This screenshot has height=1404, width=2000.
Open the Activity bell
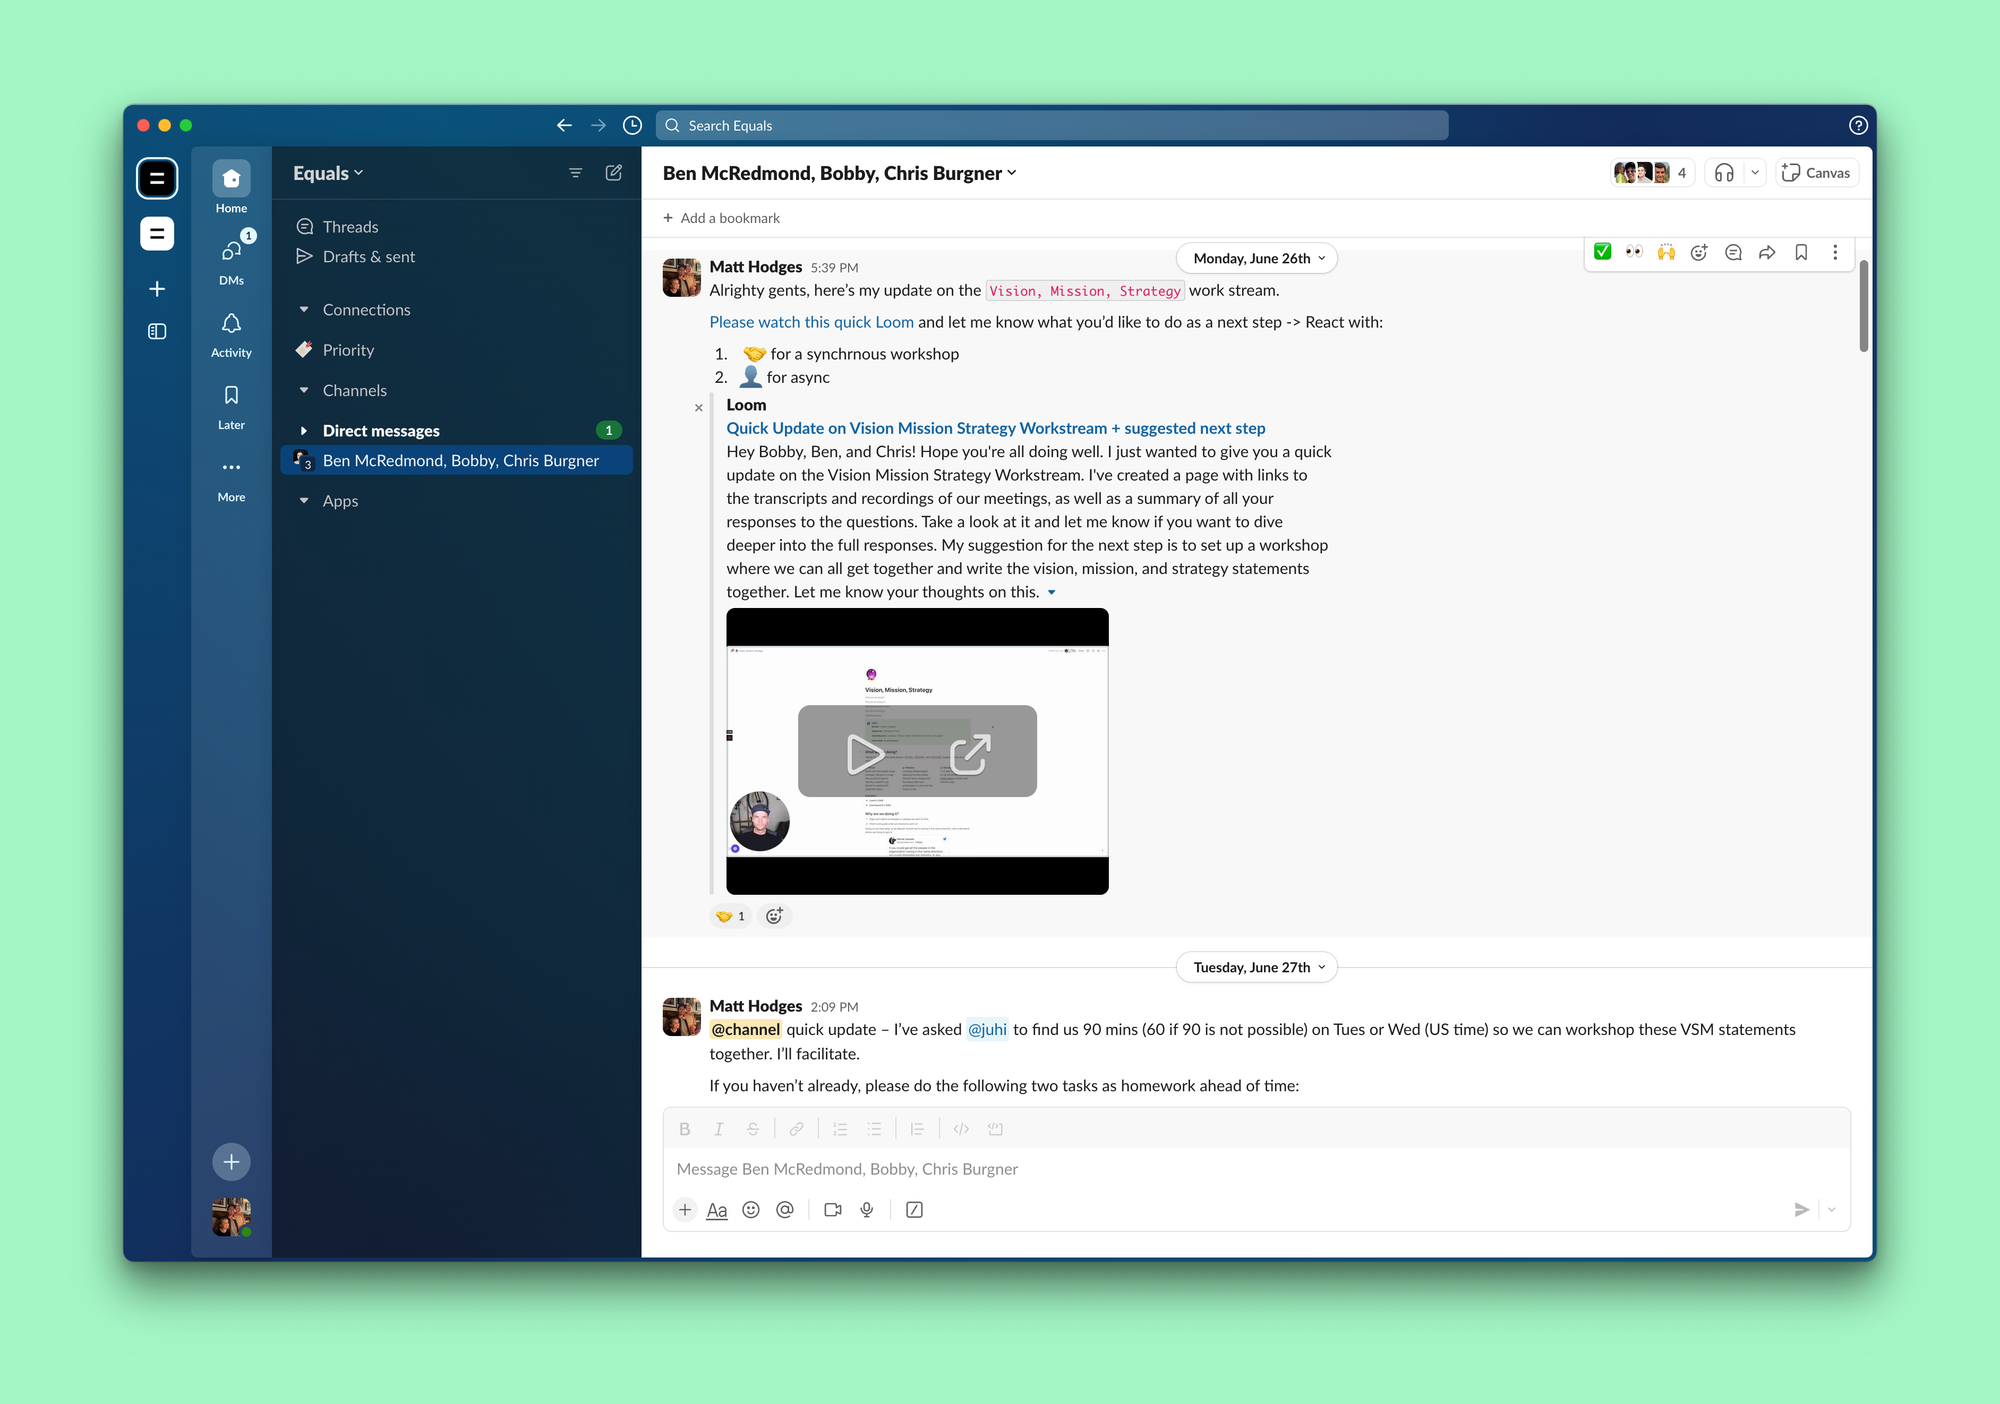click(231, 334)
